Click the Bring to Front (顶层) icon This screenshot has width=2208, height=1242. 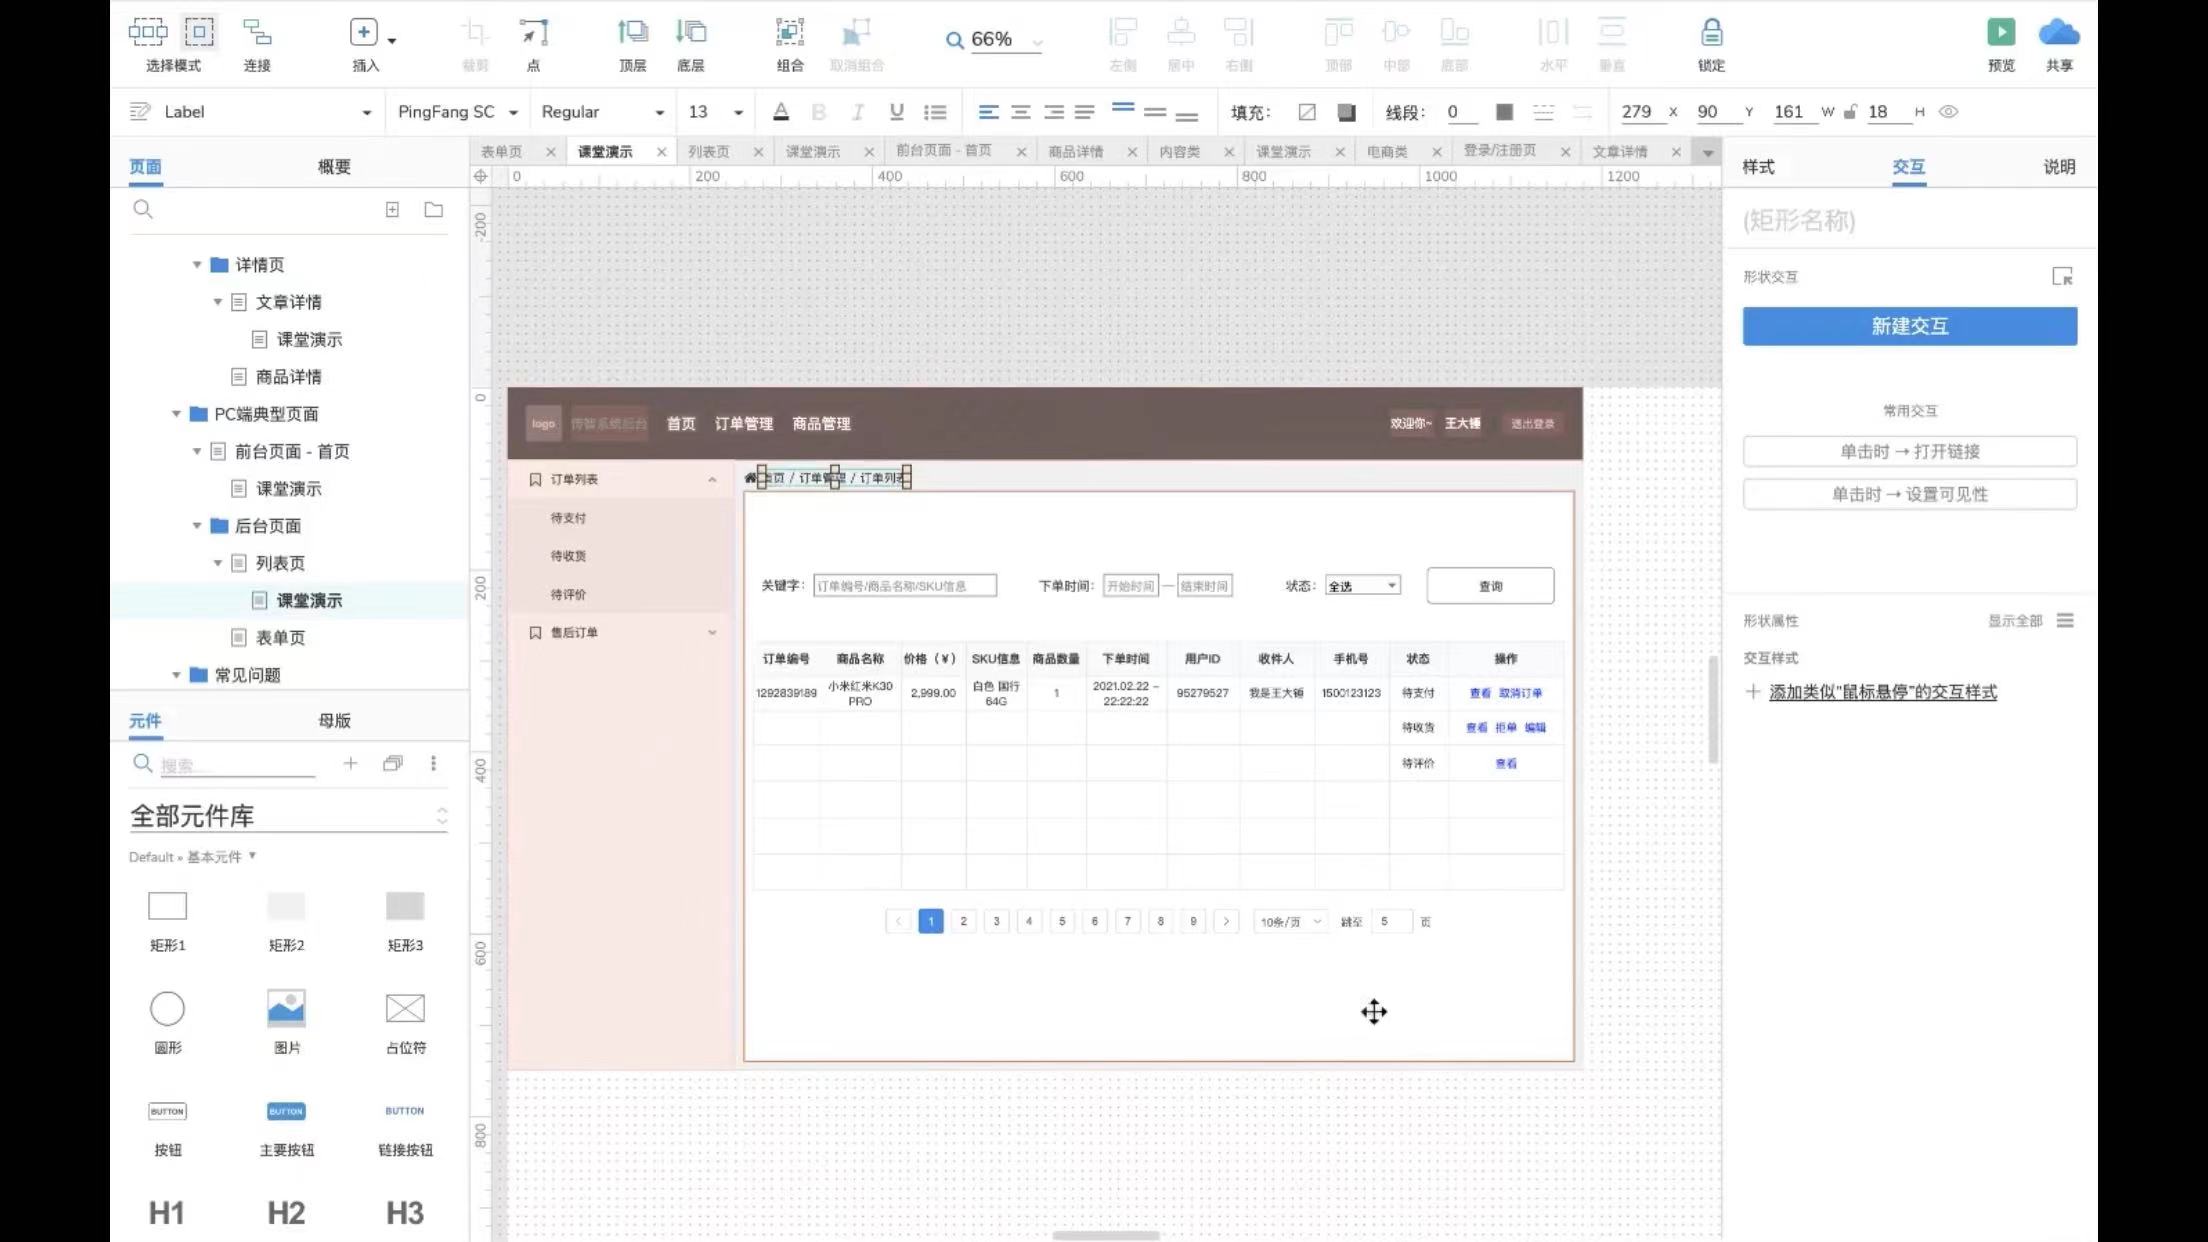pos(632,33)
